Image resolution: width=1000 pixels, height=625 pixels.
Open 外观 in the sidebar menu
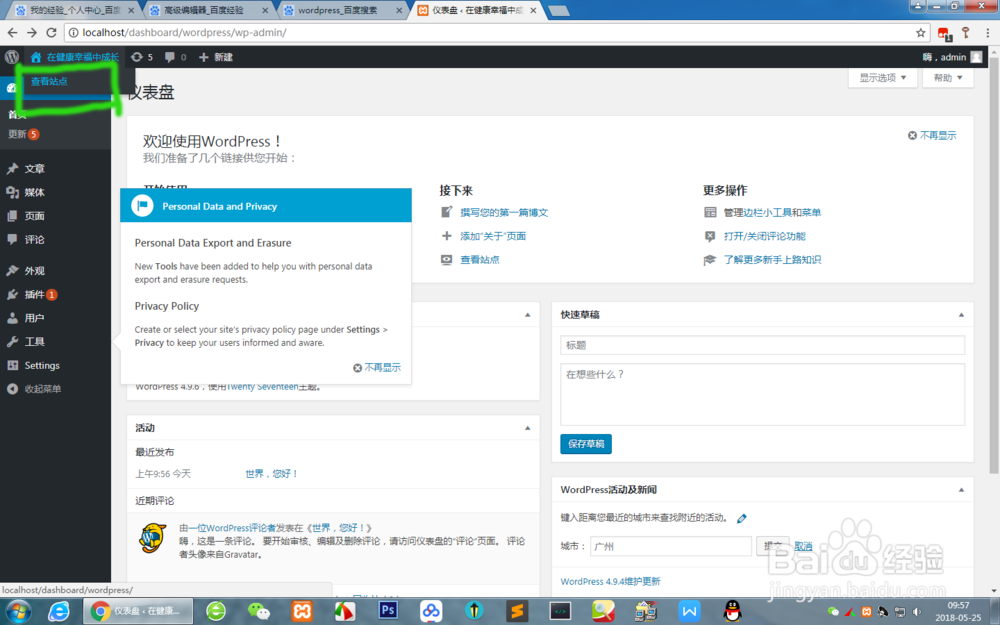point(34,270)
